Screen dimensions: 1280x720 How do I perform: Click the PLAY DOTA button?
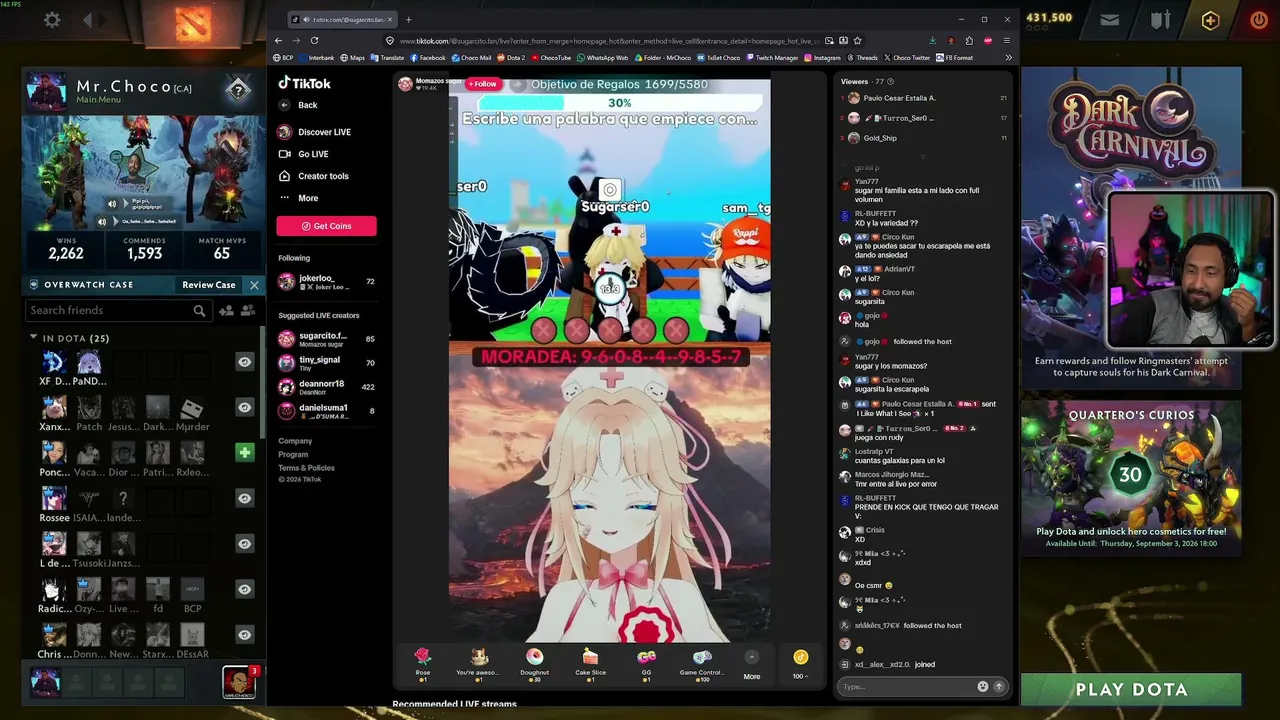coord(1131,690)
